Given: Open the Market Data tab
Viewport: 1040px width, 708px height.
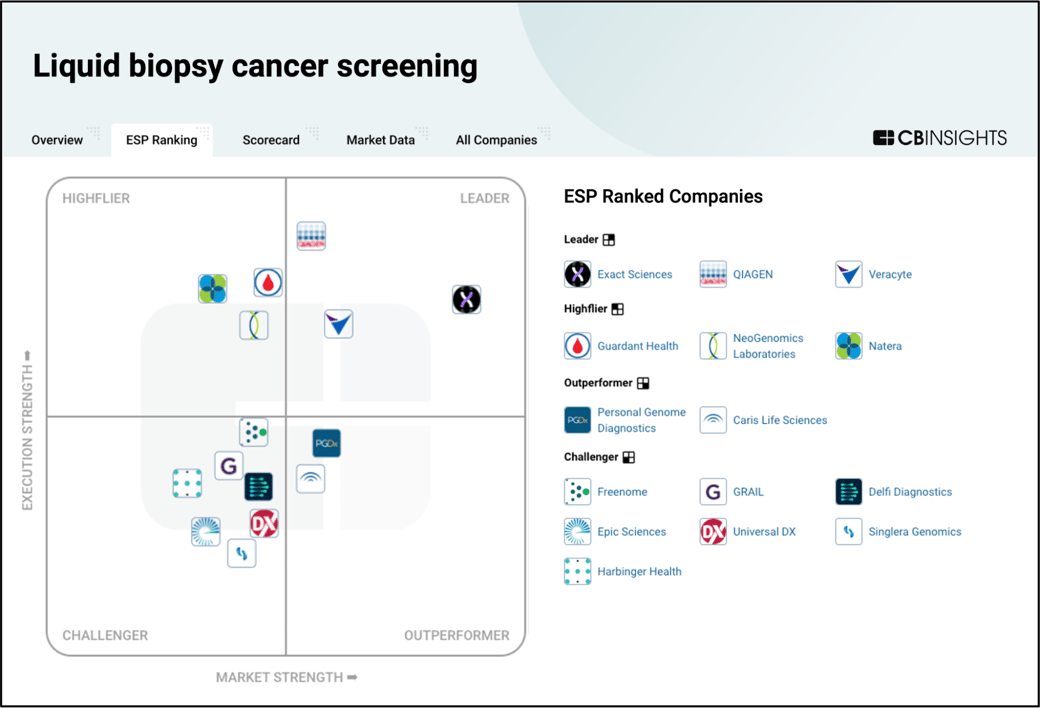Looking at the screenshot, I should tap(381, 140).
